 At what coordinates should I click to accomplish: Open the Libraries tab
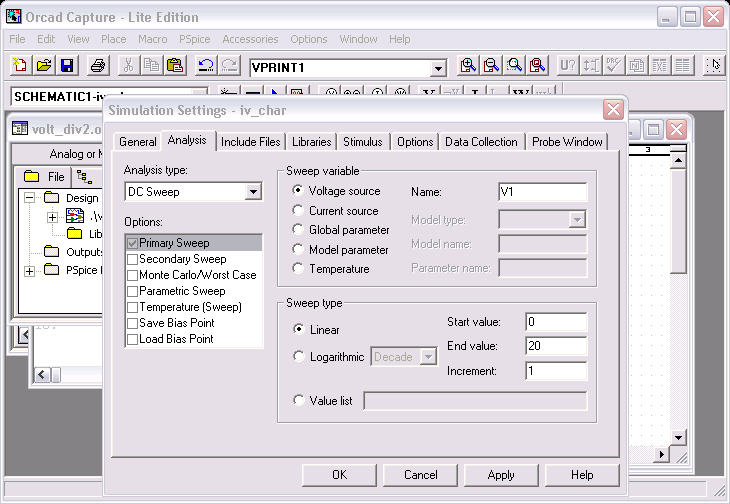[311, 141]
